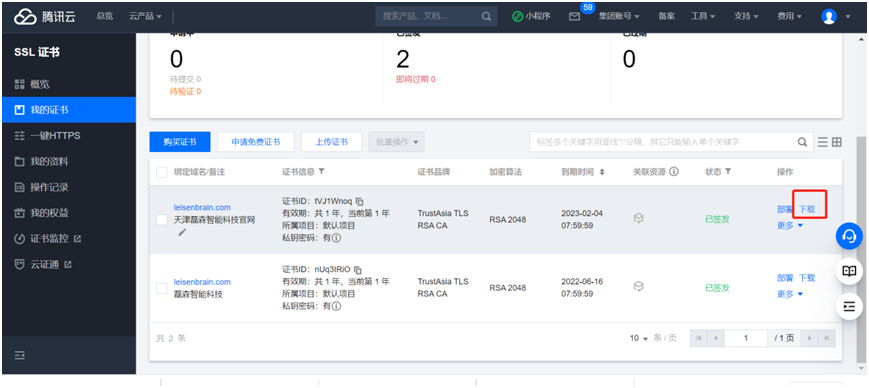869x388 pixels.
Task: Click 总览 in the top navigation
Action: (104, 17)
